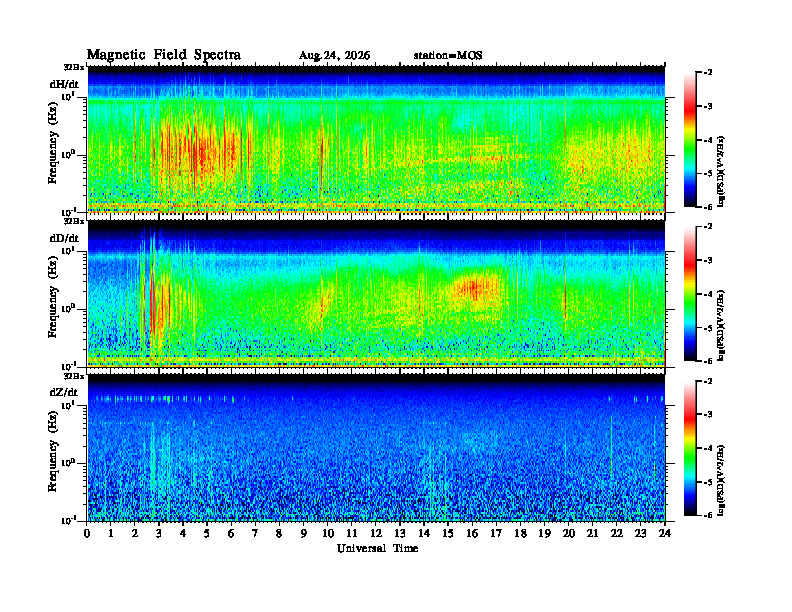Click hour 24 on the Universal Time axis
The height and width of the screenshot is (612, 792).
(665, 534)
